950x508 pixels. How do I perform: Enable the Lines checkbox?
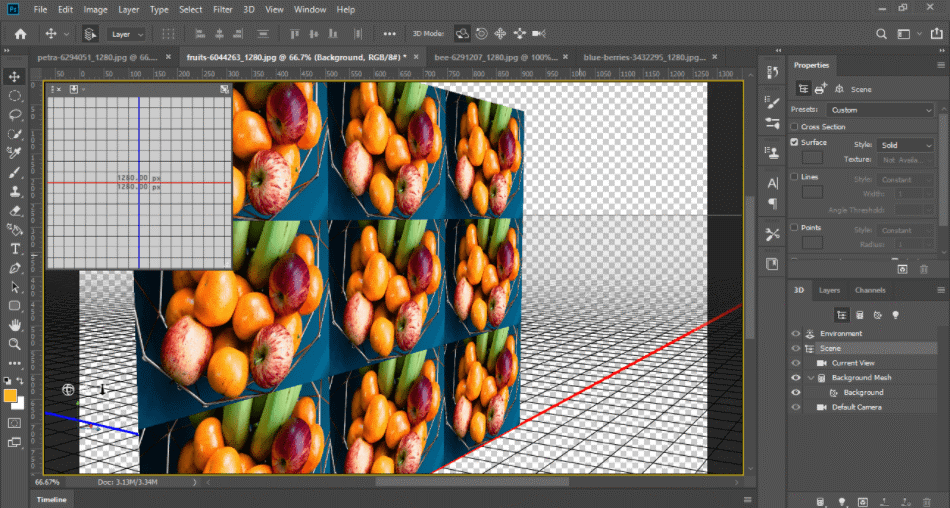pos(794,177)
